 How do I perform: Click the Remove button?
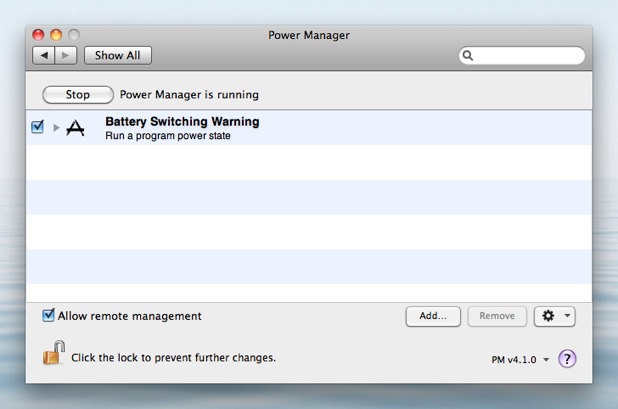click(497, 316)
